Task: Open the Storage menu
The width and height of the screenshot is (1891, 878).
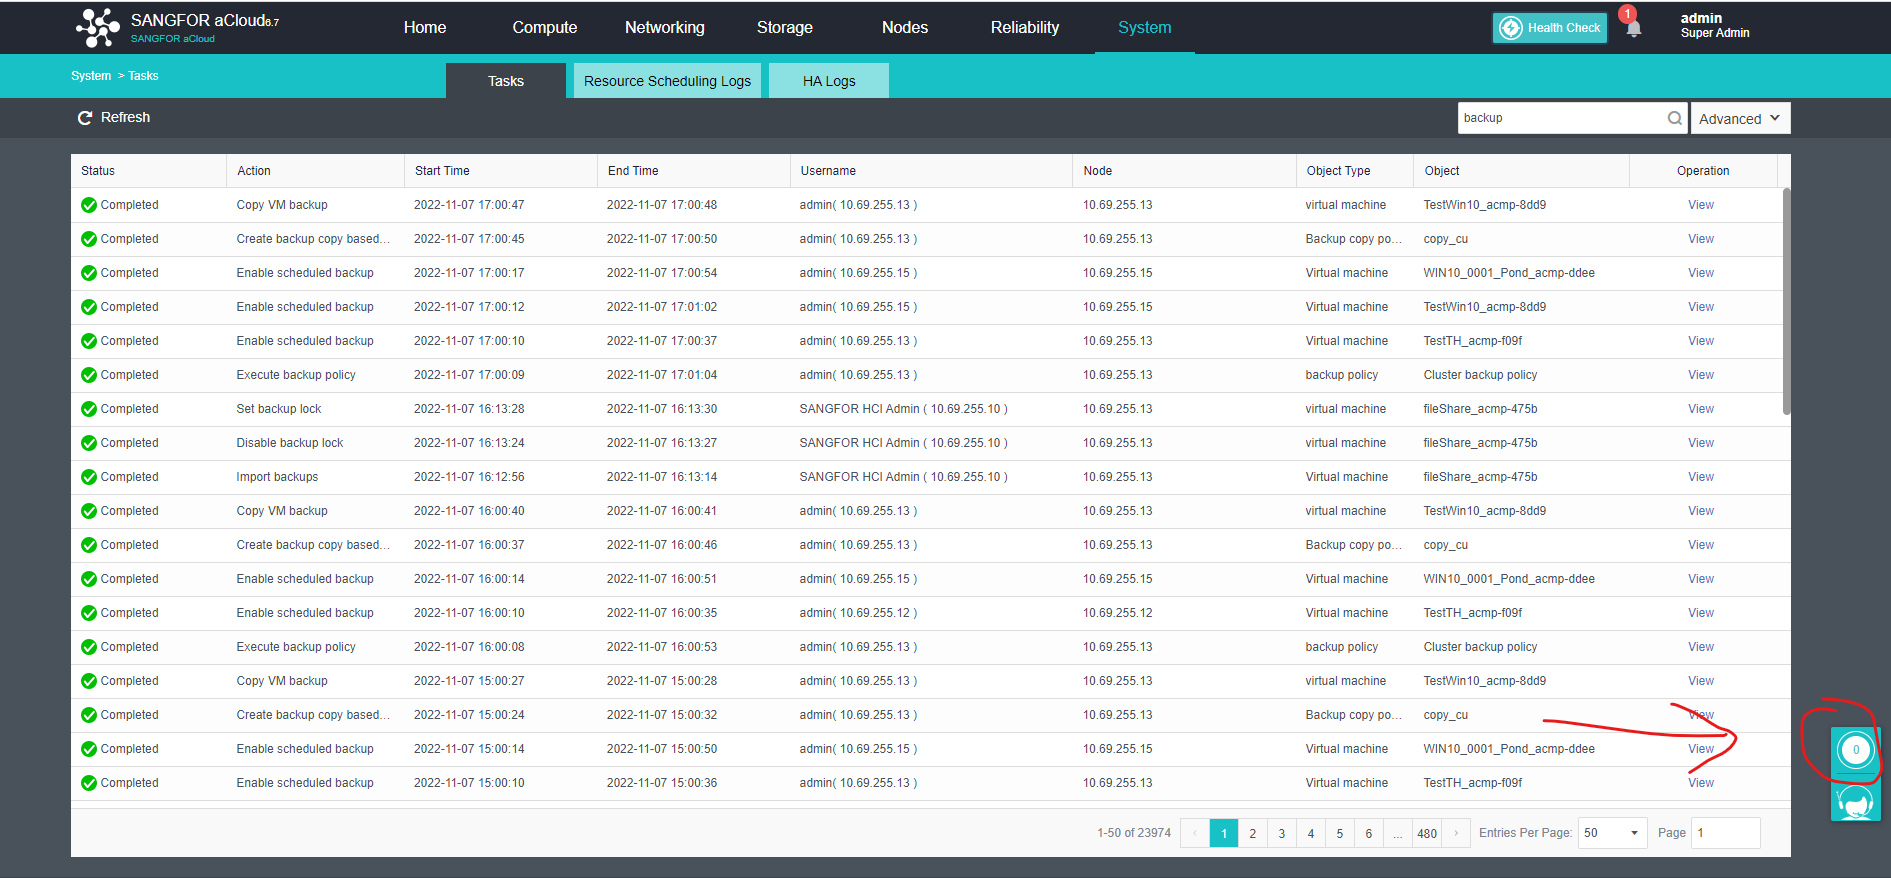Action: [x=785, y=28]
